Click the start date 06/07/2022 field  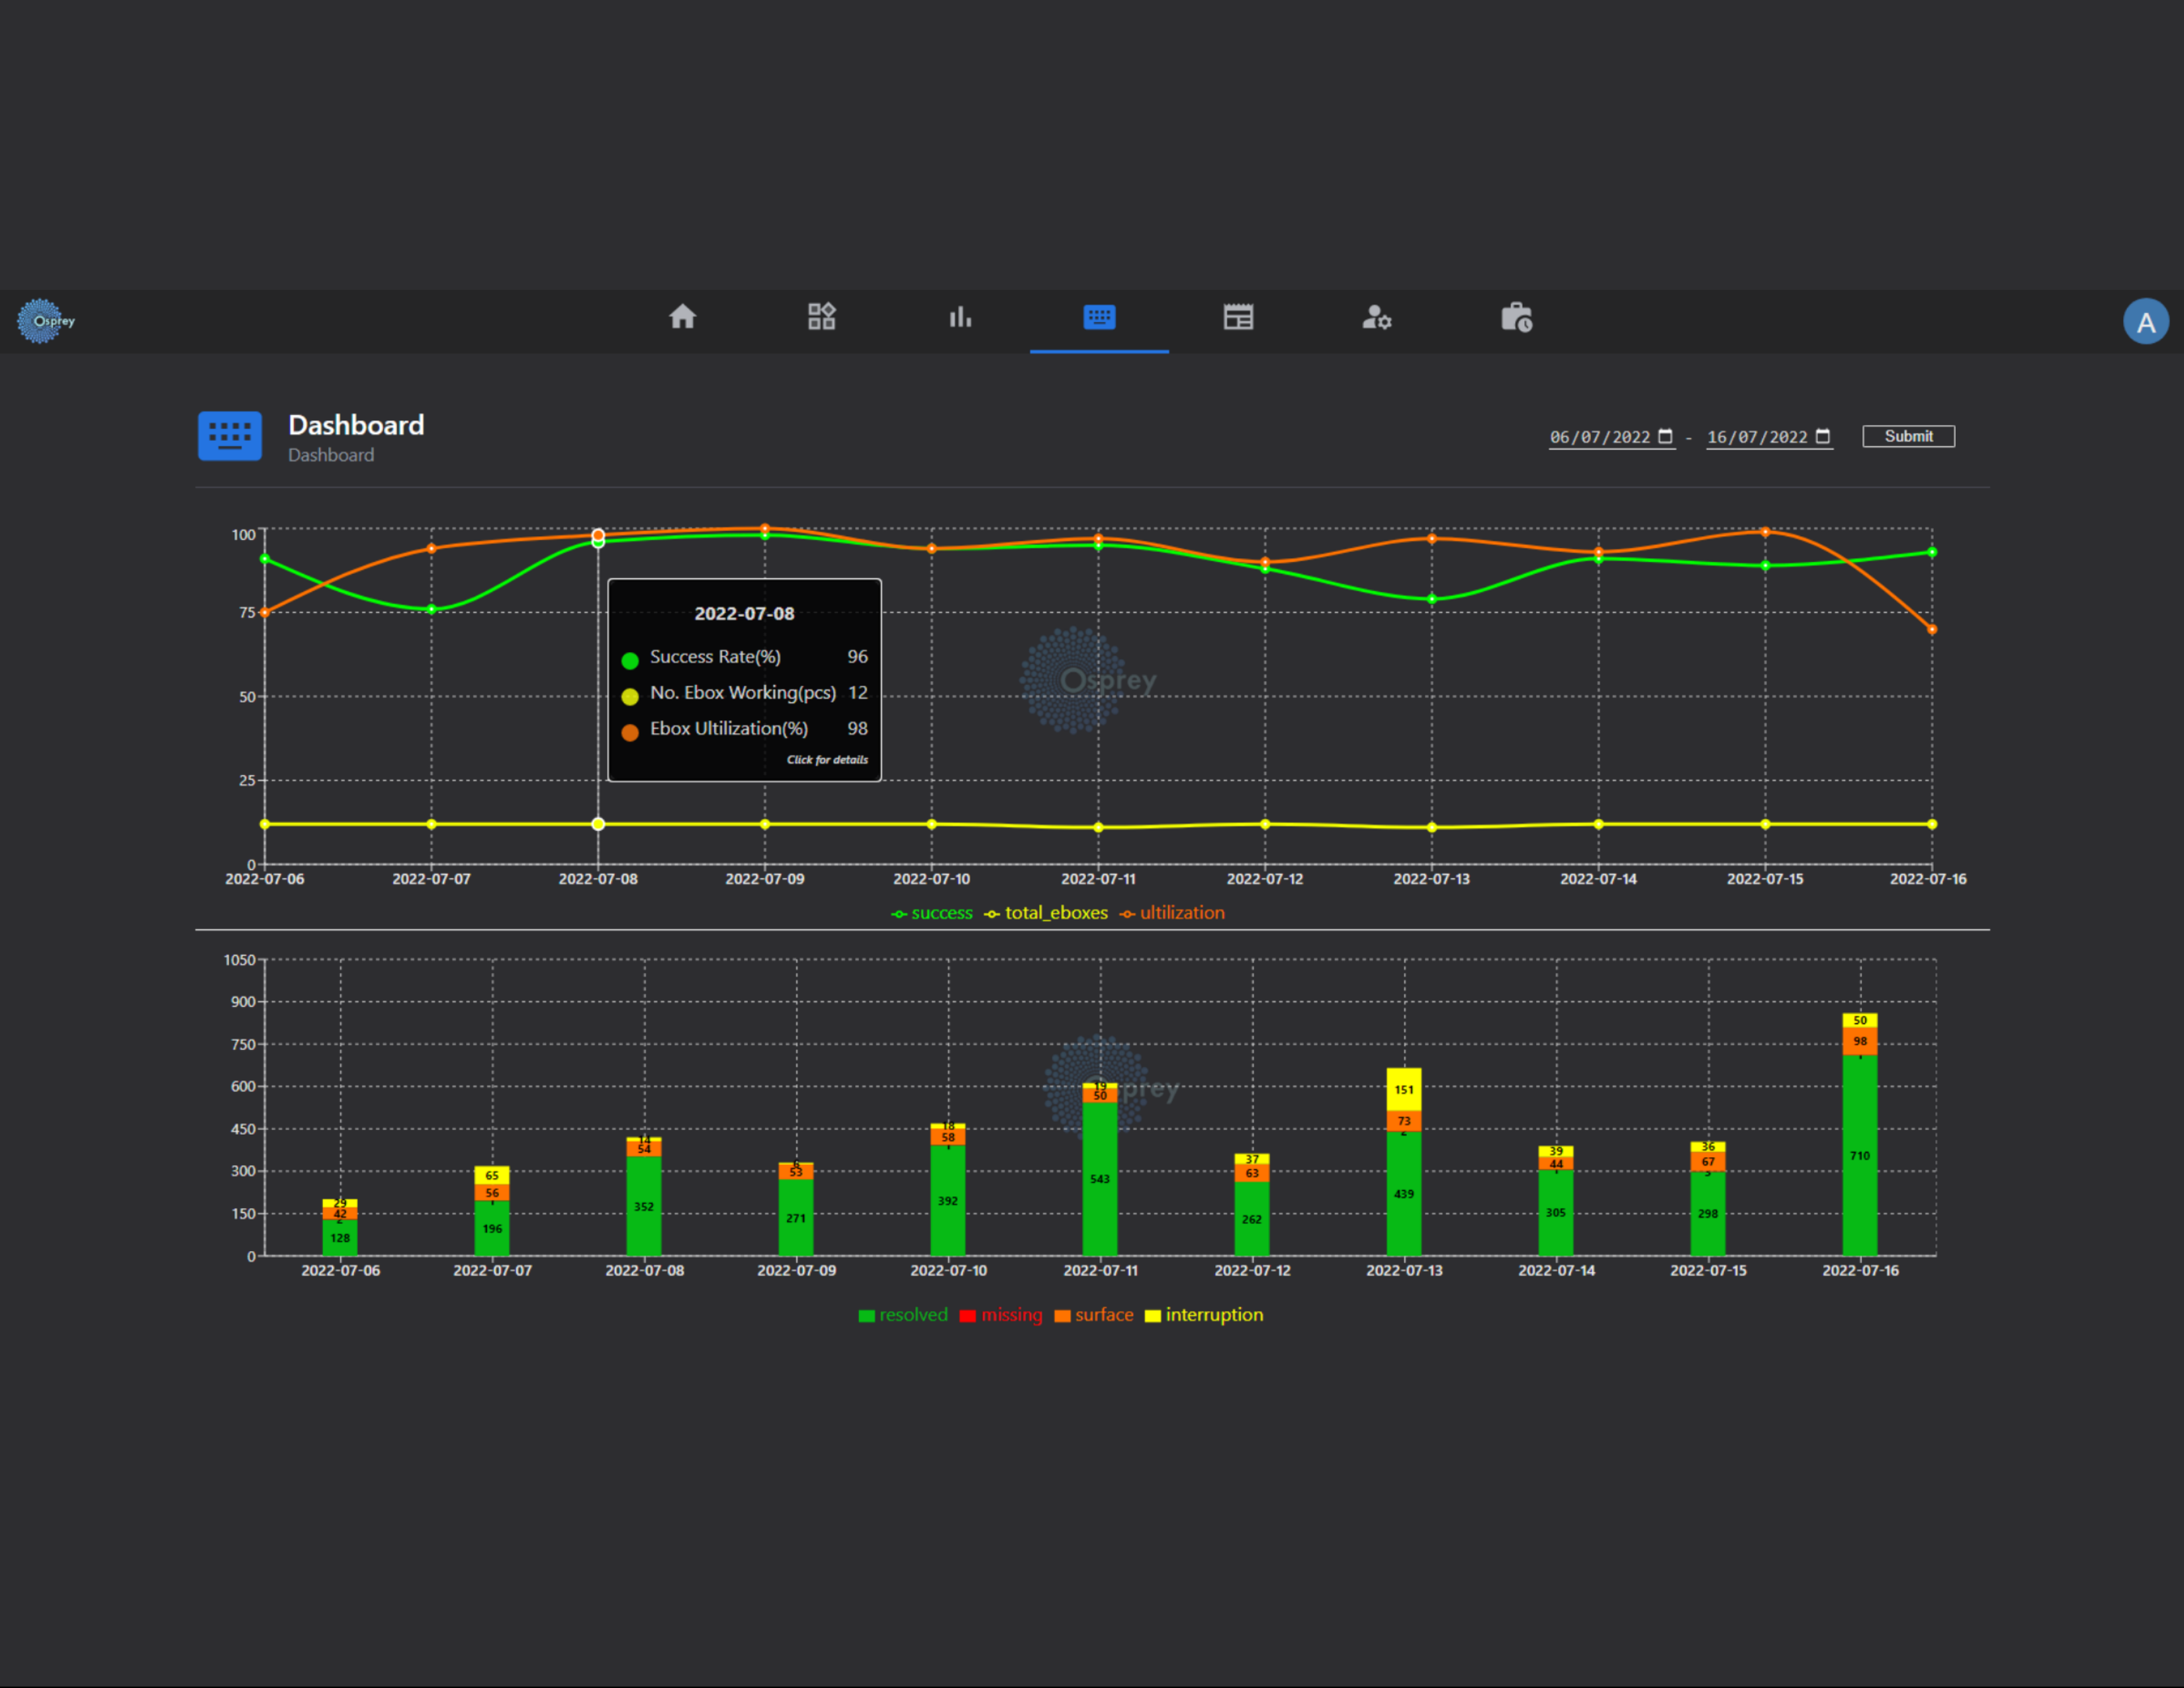(x=1612, y=437)
